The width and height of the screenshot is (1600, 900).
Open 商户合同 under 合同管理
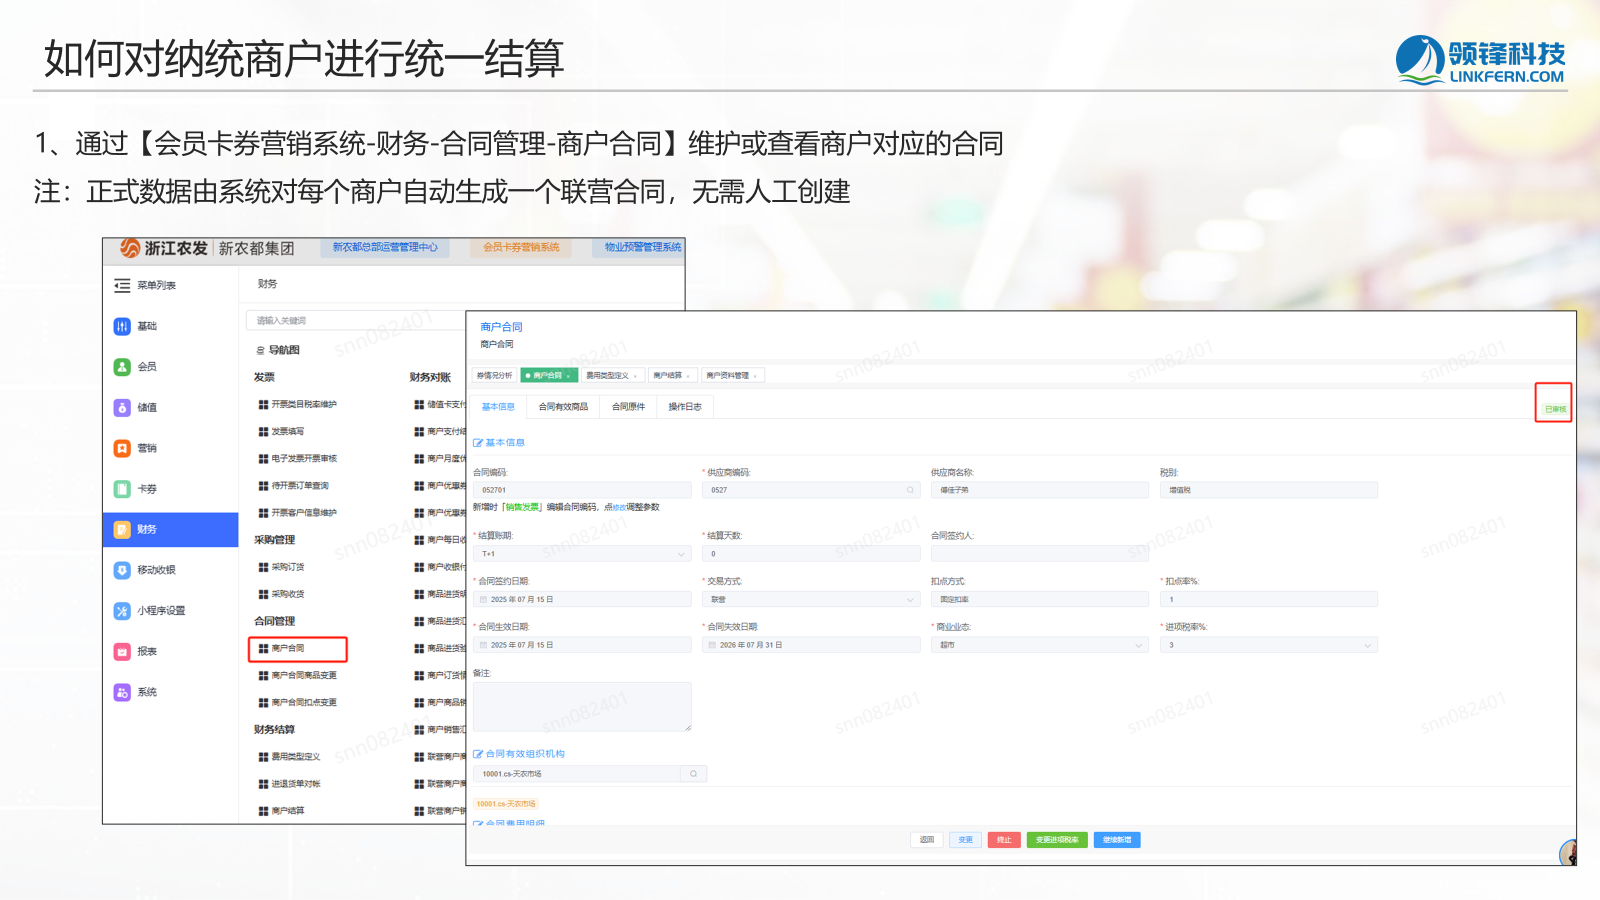coord(297,649)
